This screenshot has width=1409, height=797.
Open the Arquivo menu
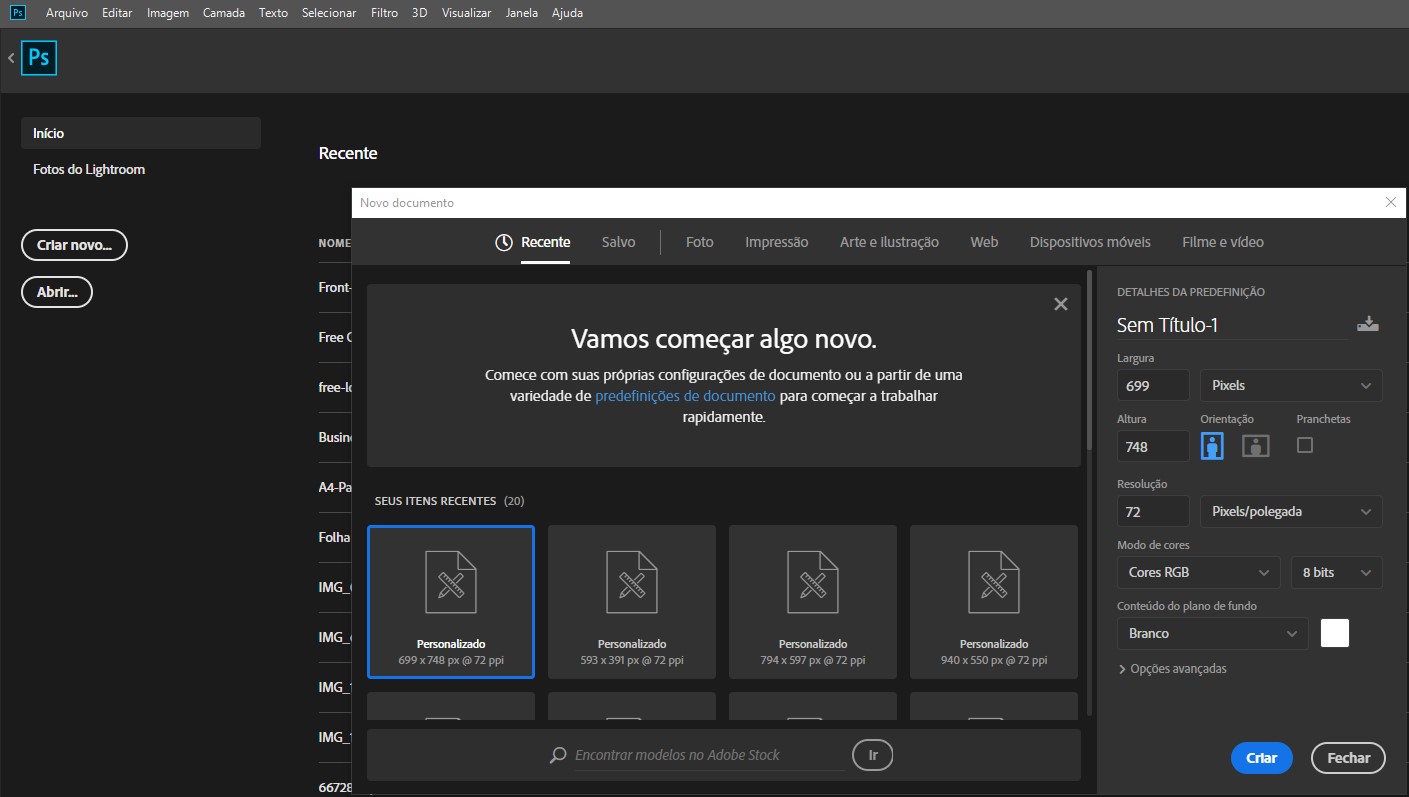coord(67,13)
